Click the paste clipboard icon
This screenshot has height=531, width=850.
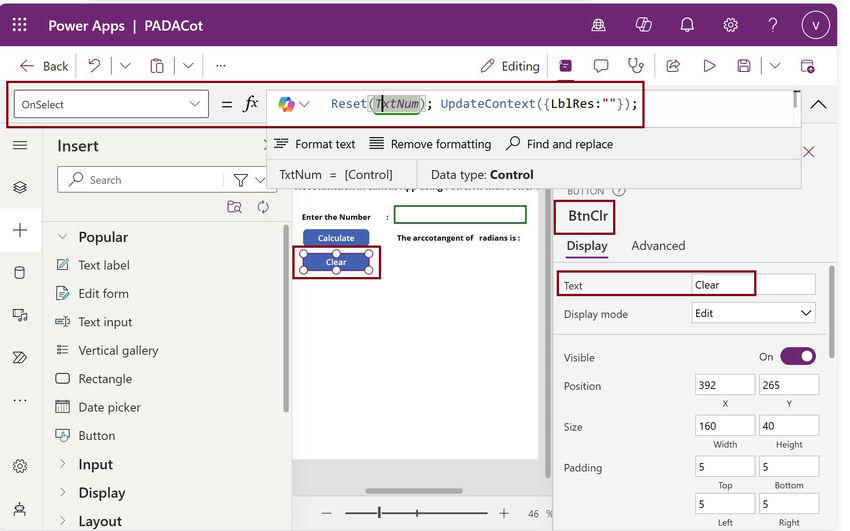click(x=157, y=66)
